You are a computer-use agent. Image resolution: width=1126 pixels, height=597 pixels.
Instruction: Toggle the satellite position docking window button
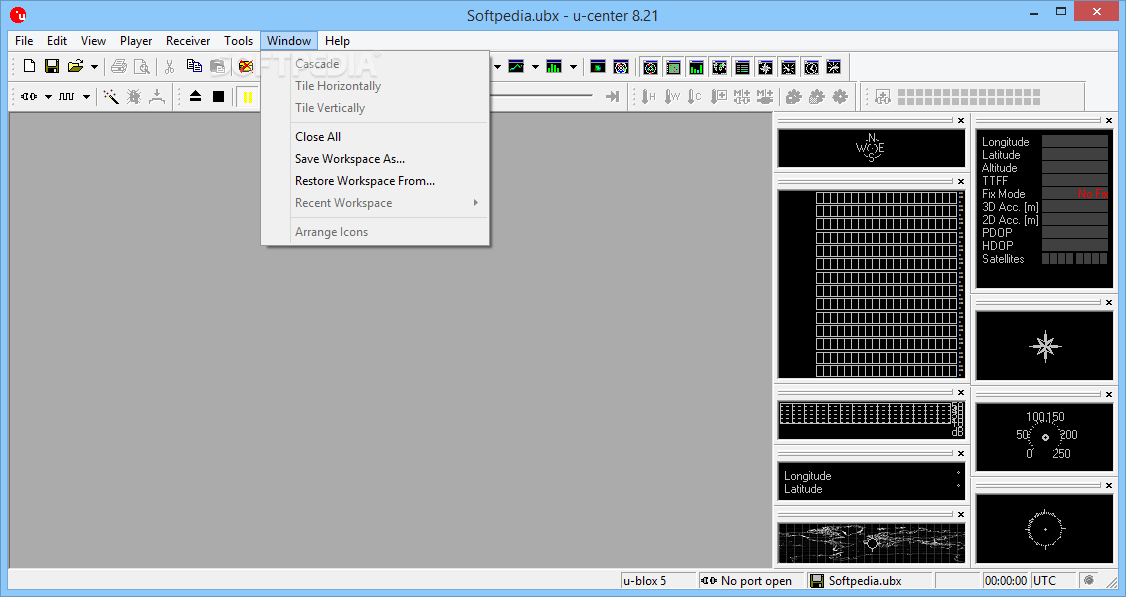(x=651, y=68)
